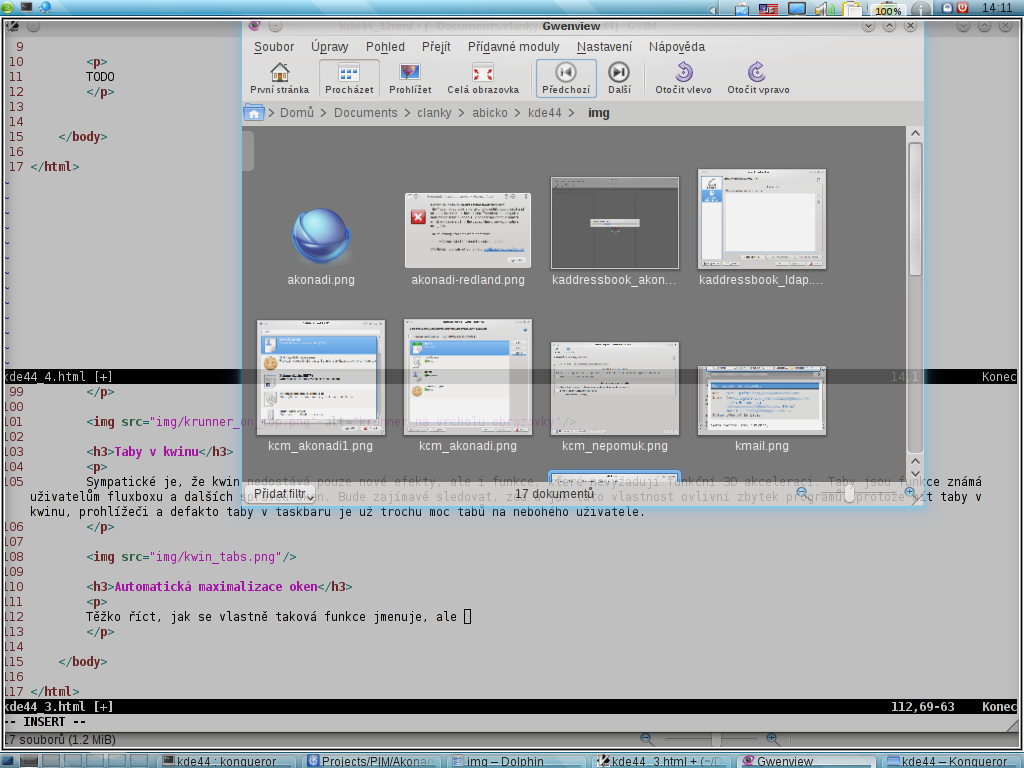Expand the arrow after abicko breadcrumb
The height and width of the screenshot is (768, 1024).
(517, 113)
